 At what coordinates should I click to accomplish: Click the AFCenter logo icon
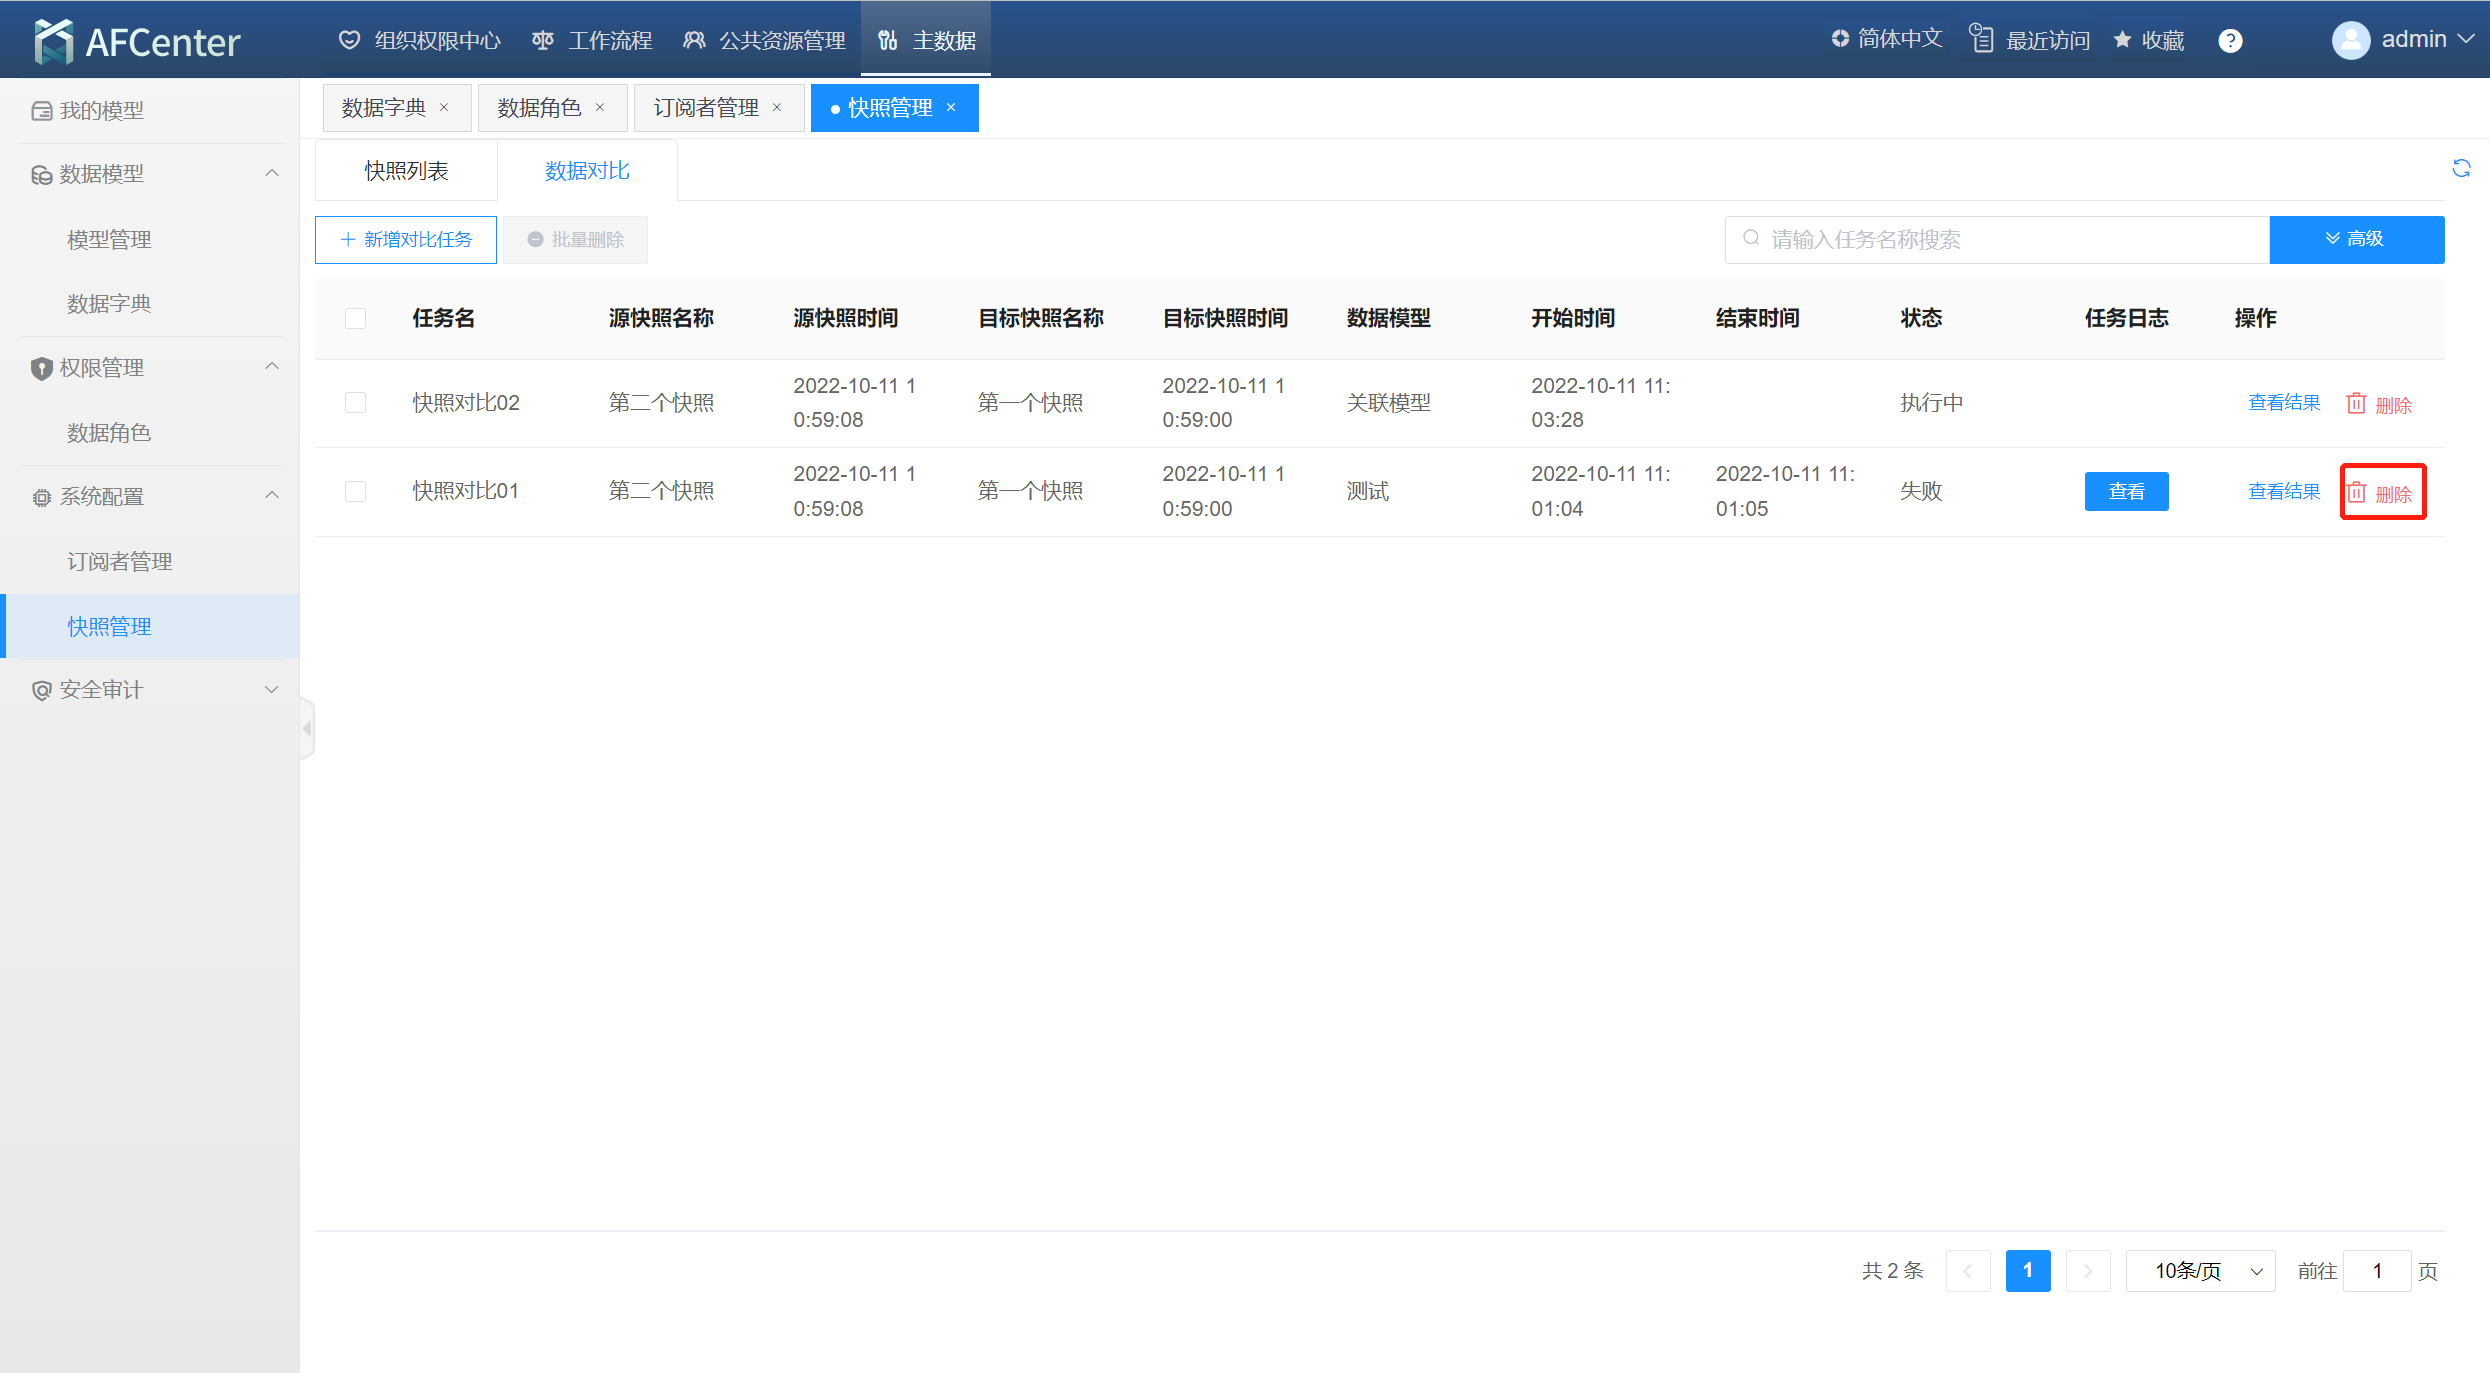(53, 41)
